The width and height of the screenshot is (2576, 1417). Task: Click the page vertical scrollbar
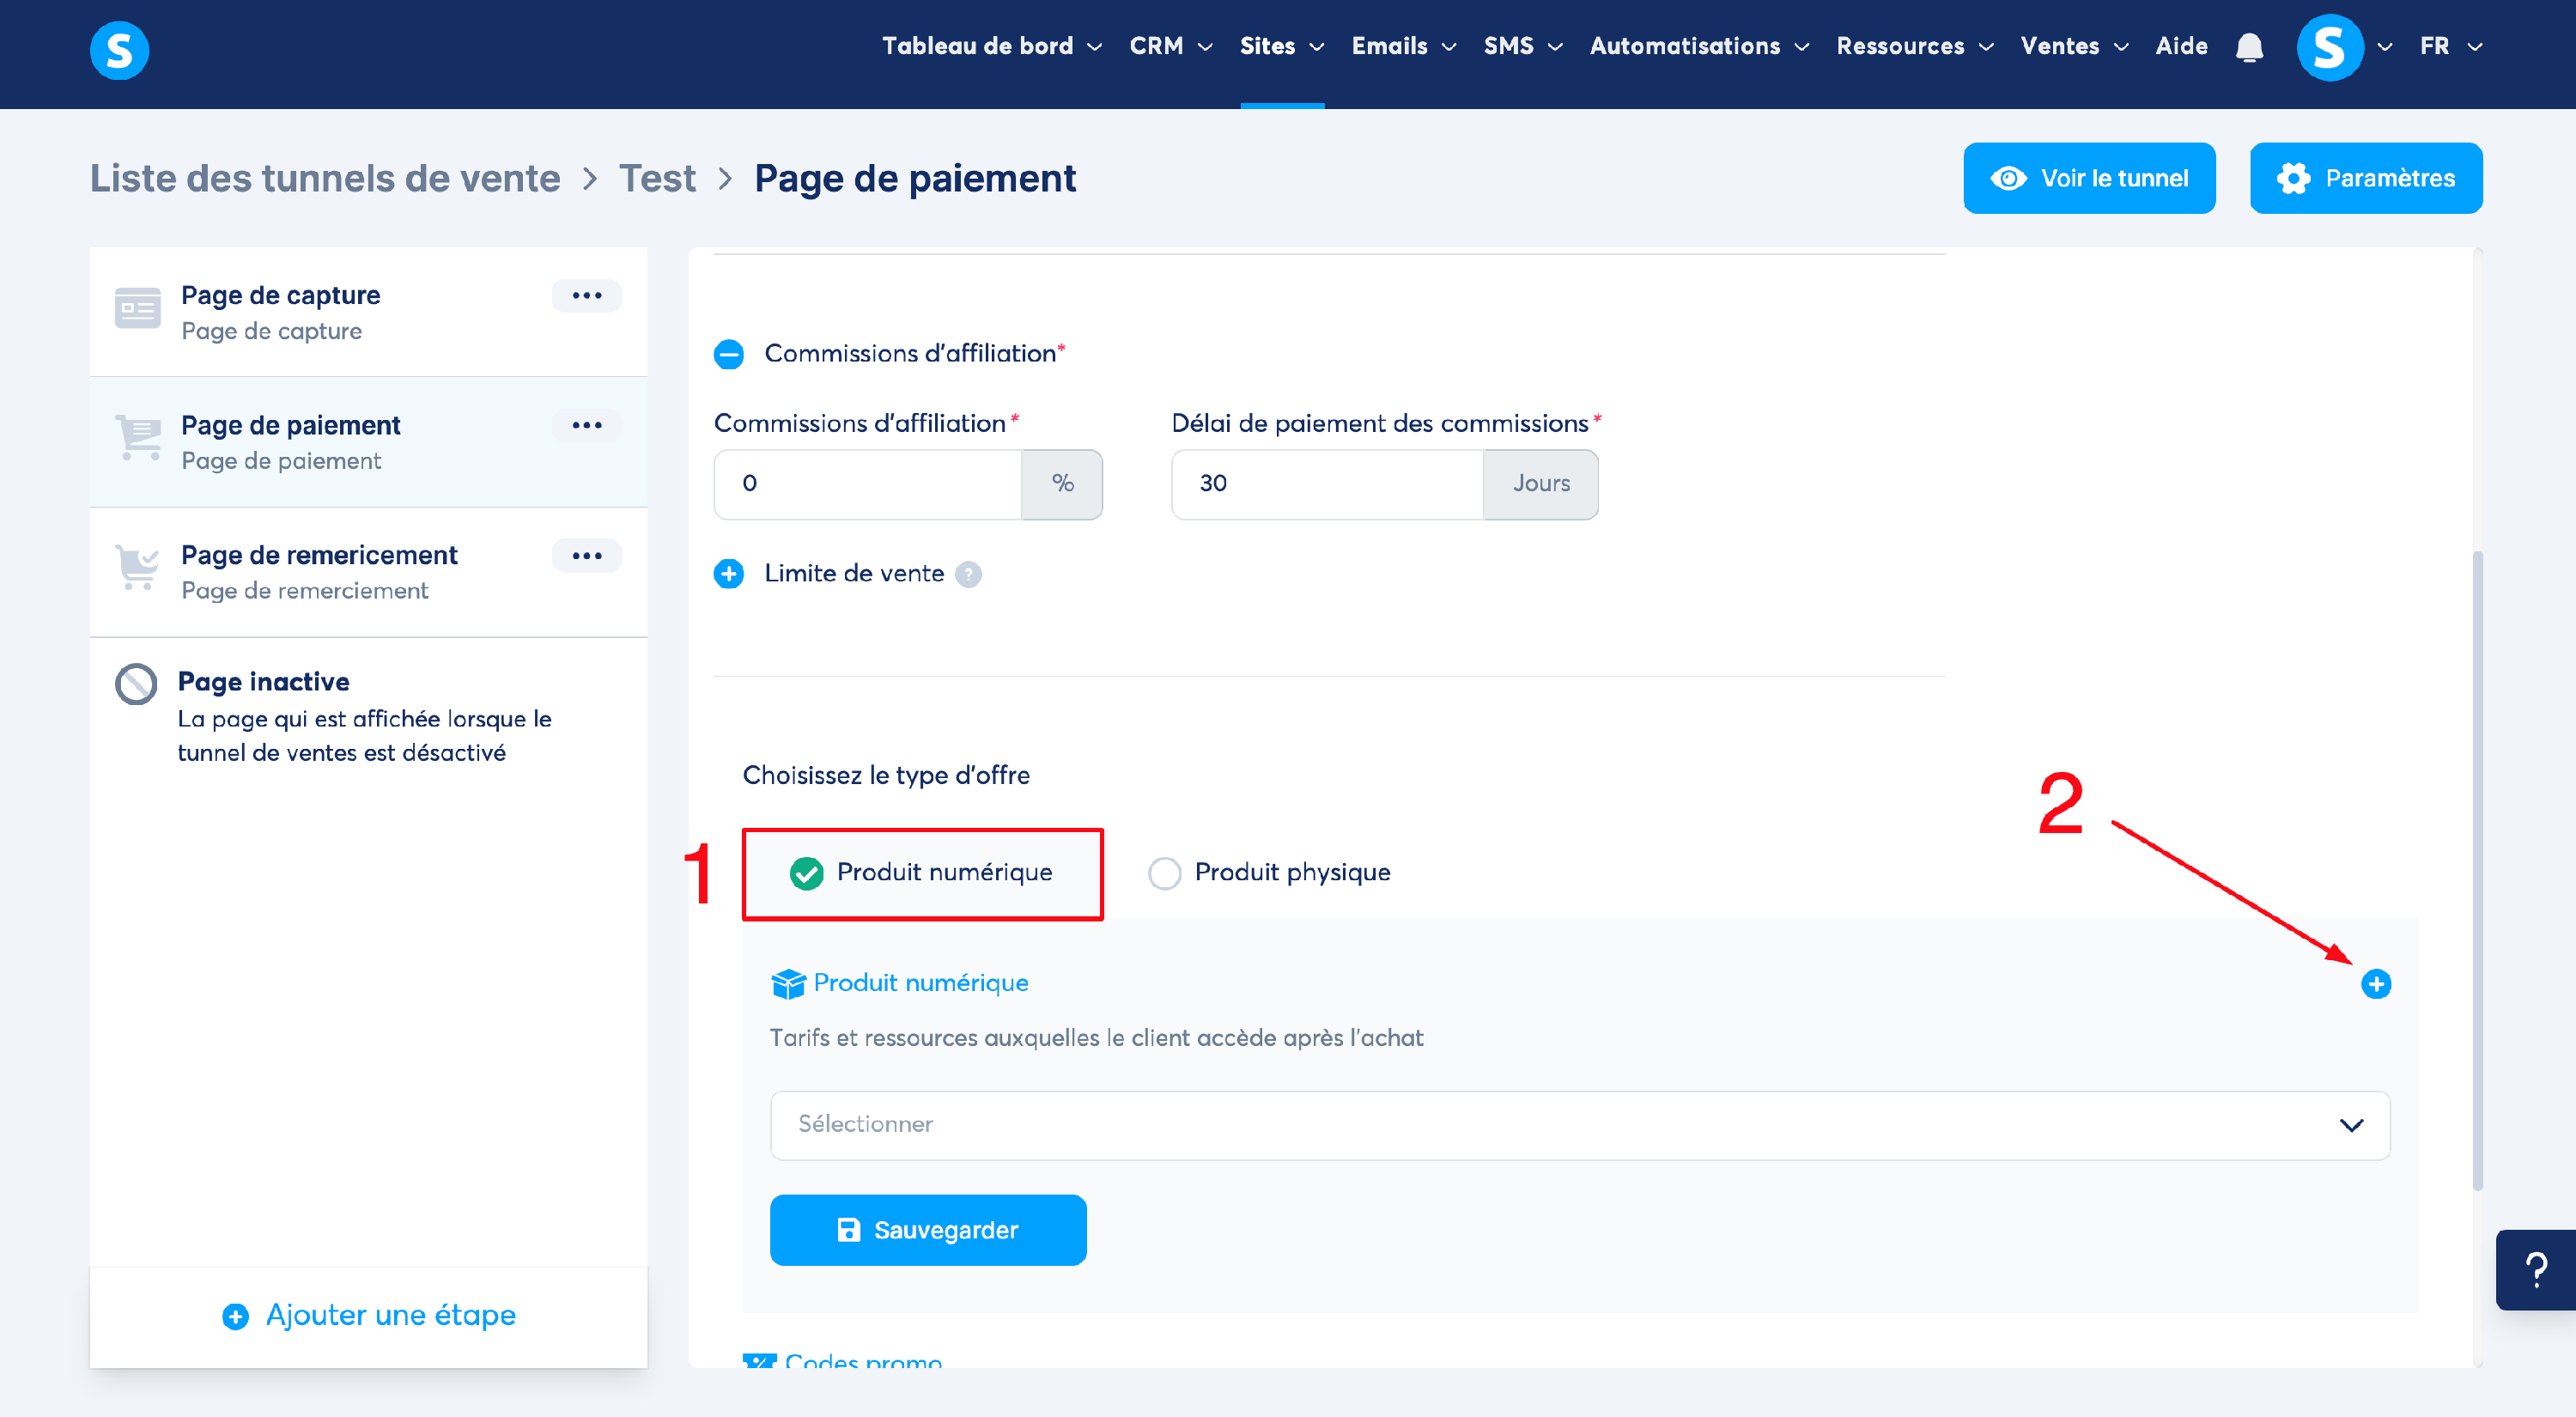coord(2477,870)
